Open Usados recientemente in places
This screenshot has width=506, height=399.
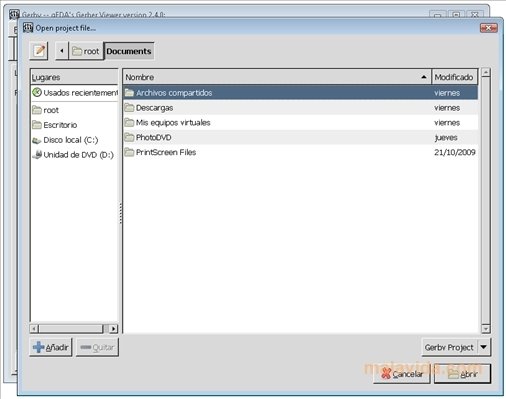click(x=74, y=93)
